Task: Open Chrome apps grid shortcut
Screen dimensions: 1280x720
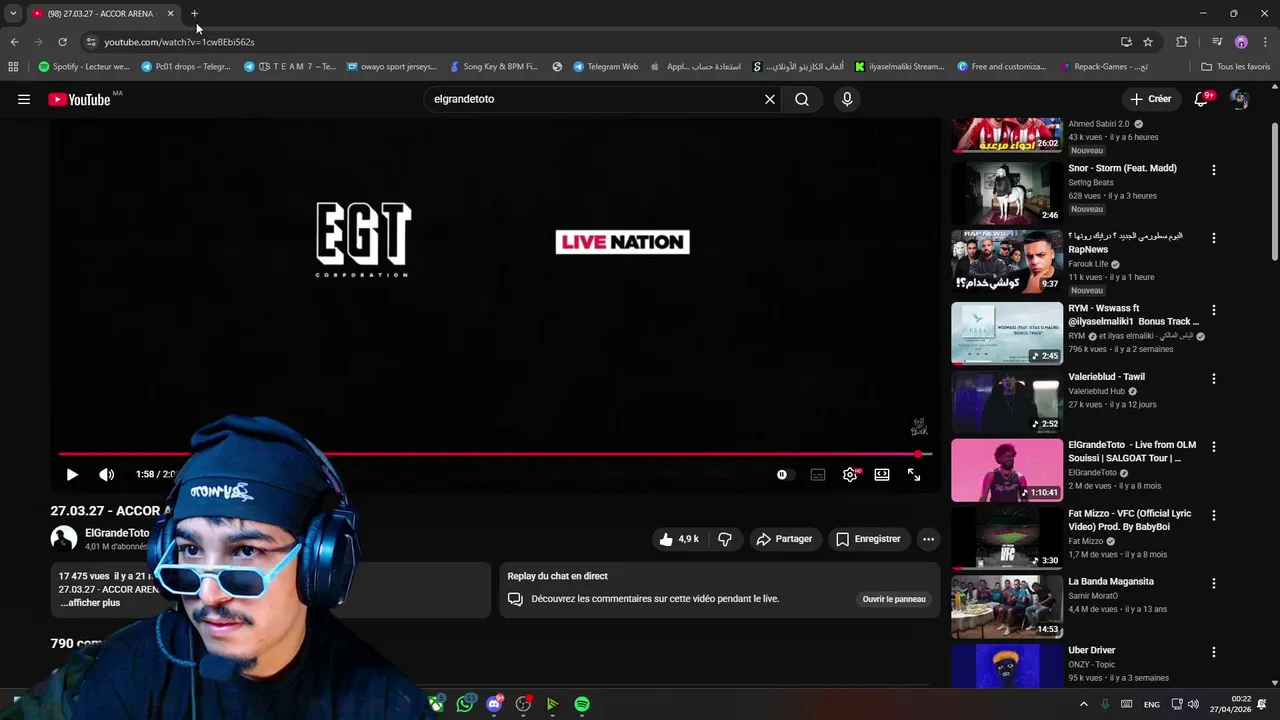Action: click(13, 67)
